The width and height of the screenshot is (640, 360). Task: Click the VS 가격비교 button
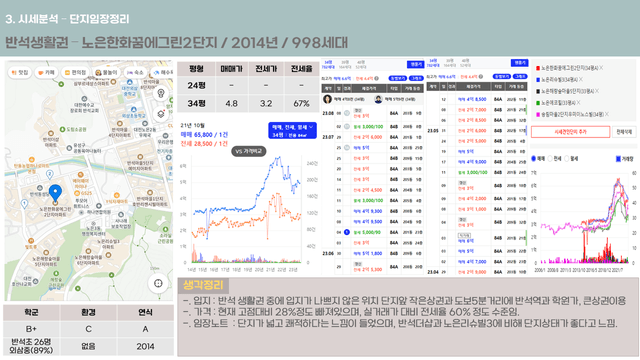249,151
